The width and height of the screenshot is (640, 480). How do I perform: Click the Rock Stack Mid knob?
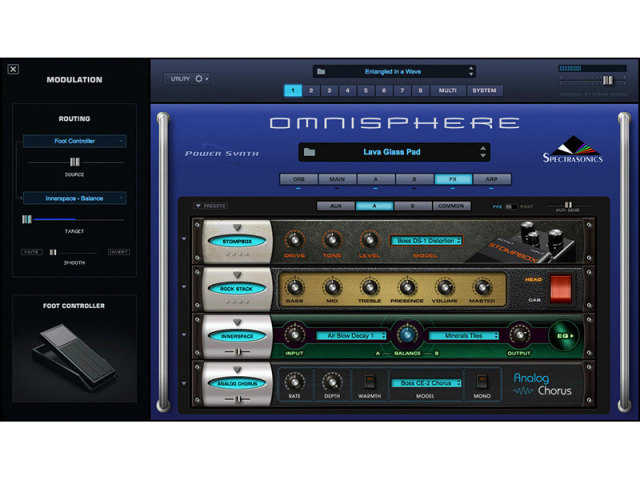tap(332, 287)
